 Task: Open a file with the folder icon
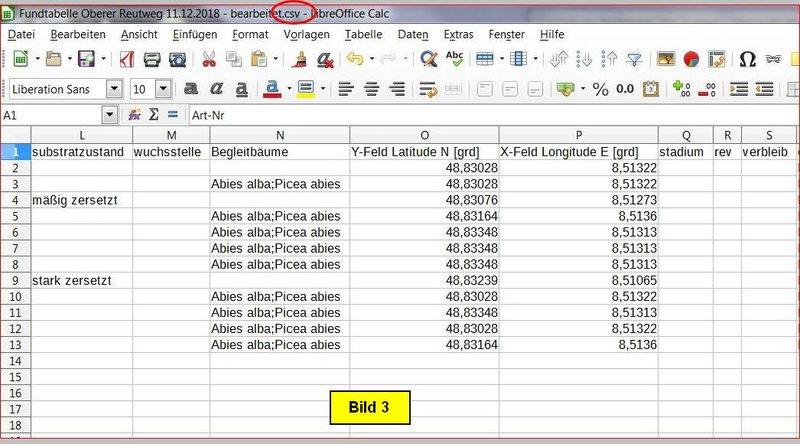tap(53, 59)
